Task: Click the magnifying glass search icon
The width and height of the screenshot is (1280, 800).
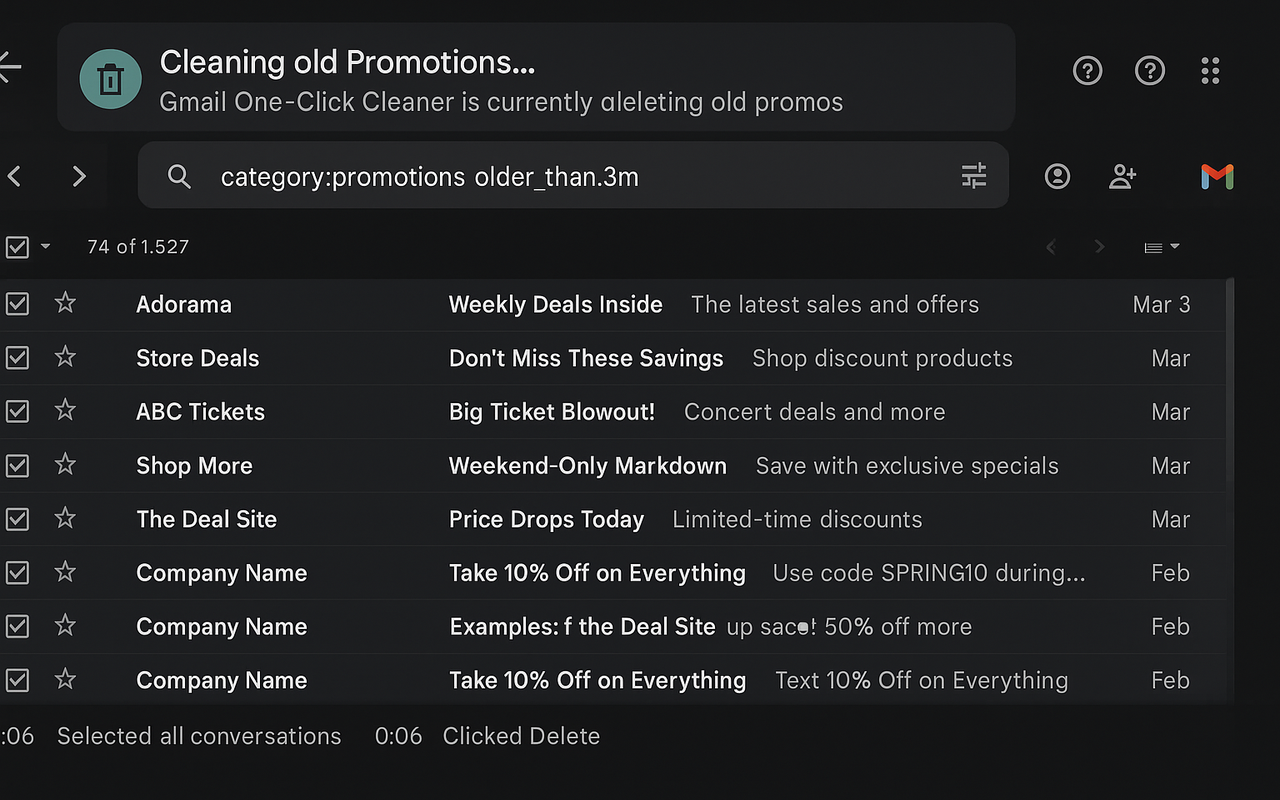Action: pos(179,176)
